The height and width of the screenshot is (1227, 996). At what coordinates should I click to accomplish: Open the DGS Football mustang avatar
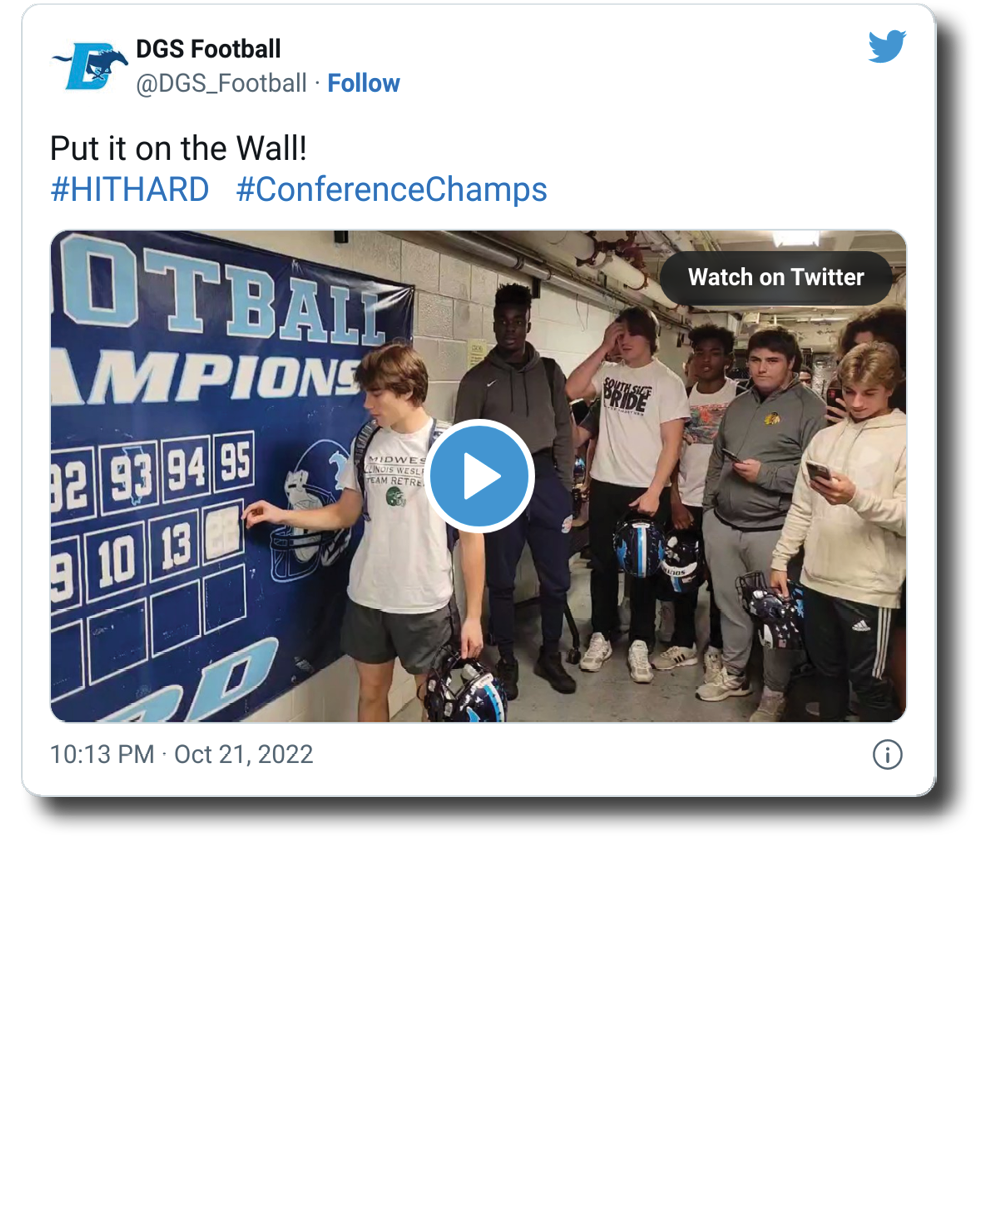[90, 66]
